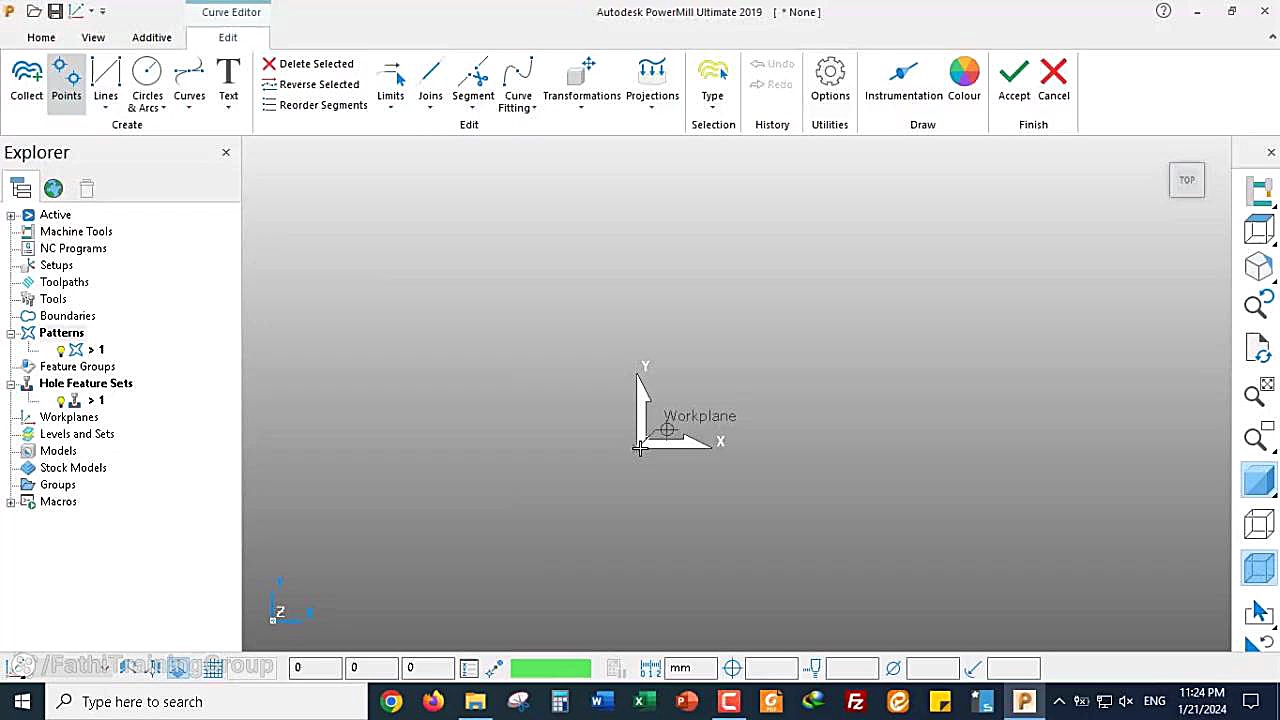Open the Explorer globe browser tab
The height and width of the screenshot is (720, 1280).
(x=53, y=188)
